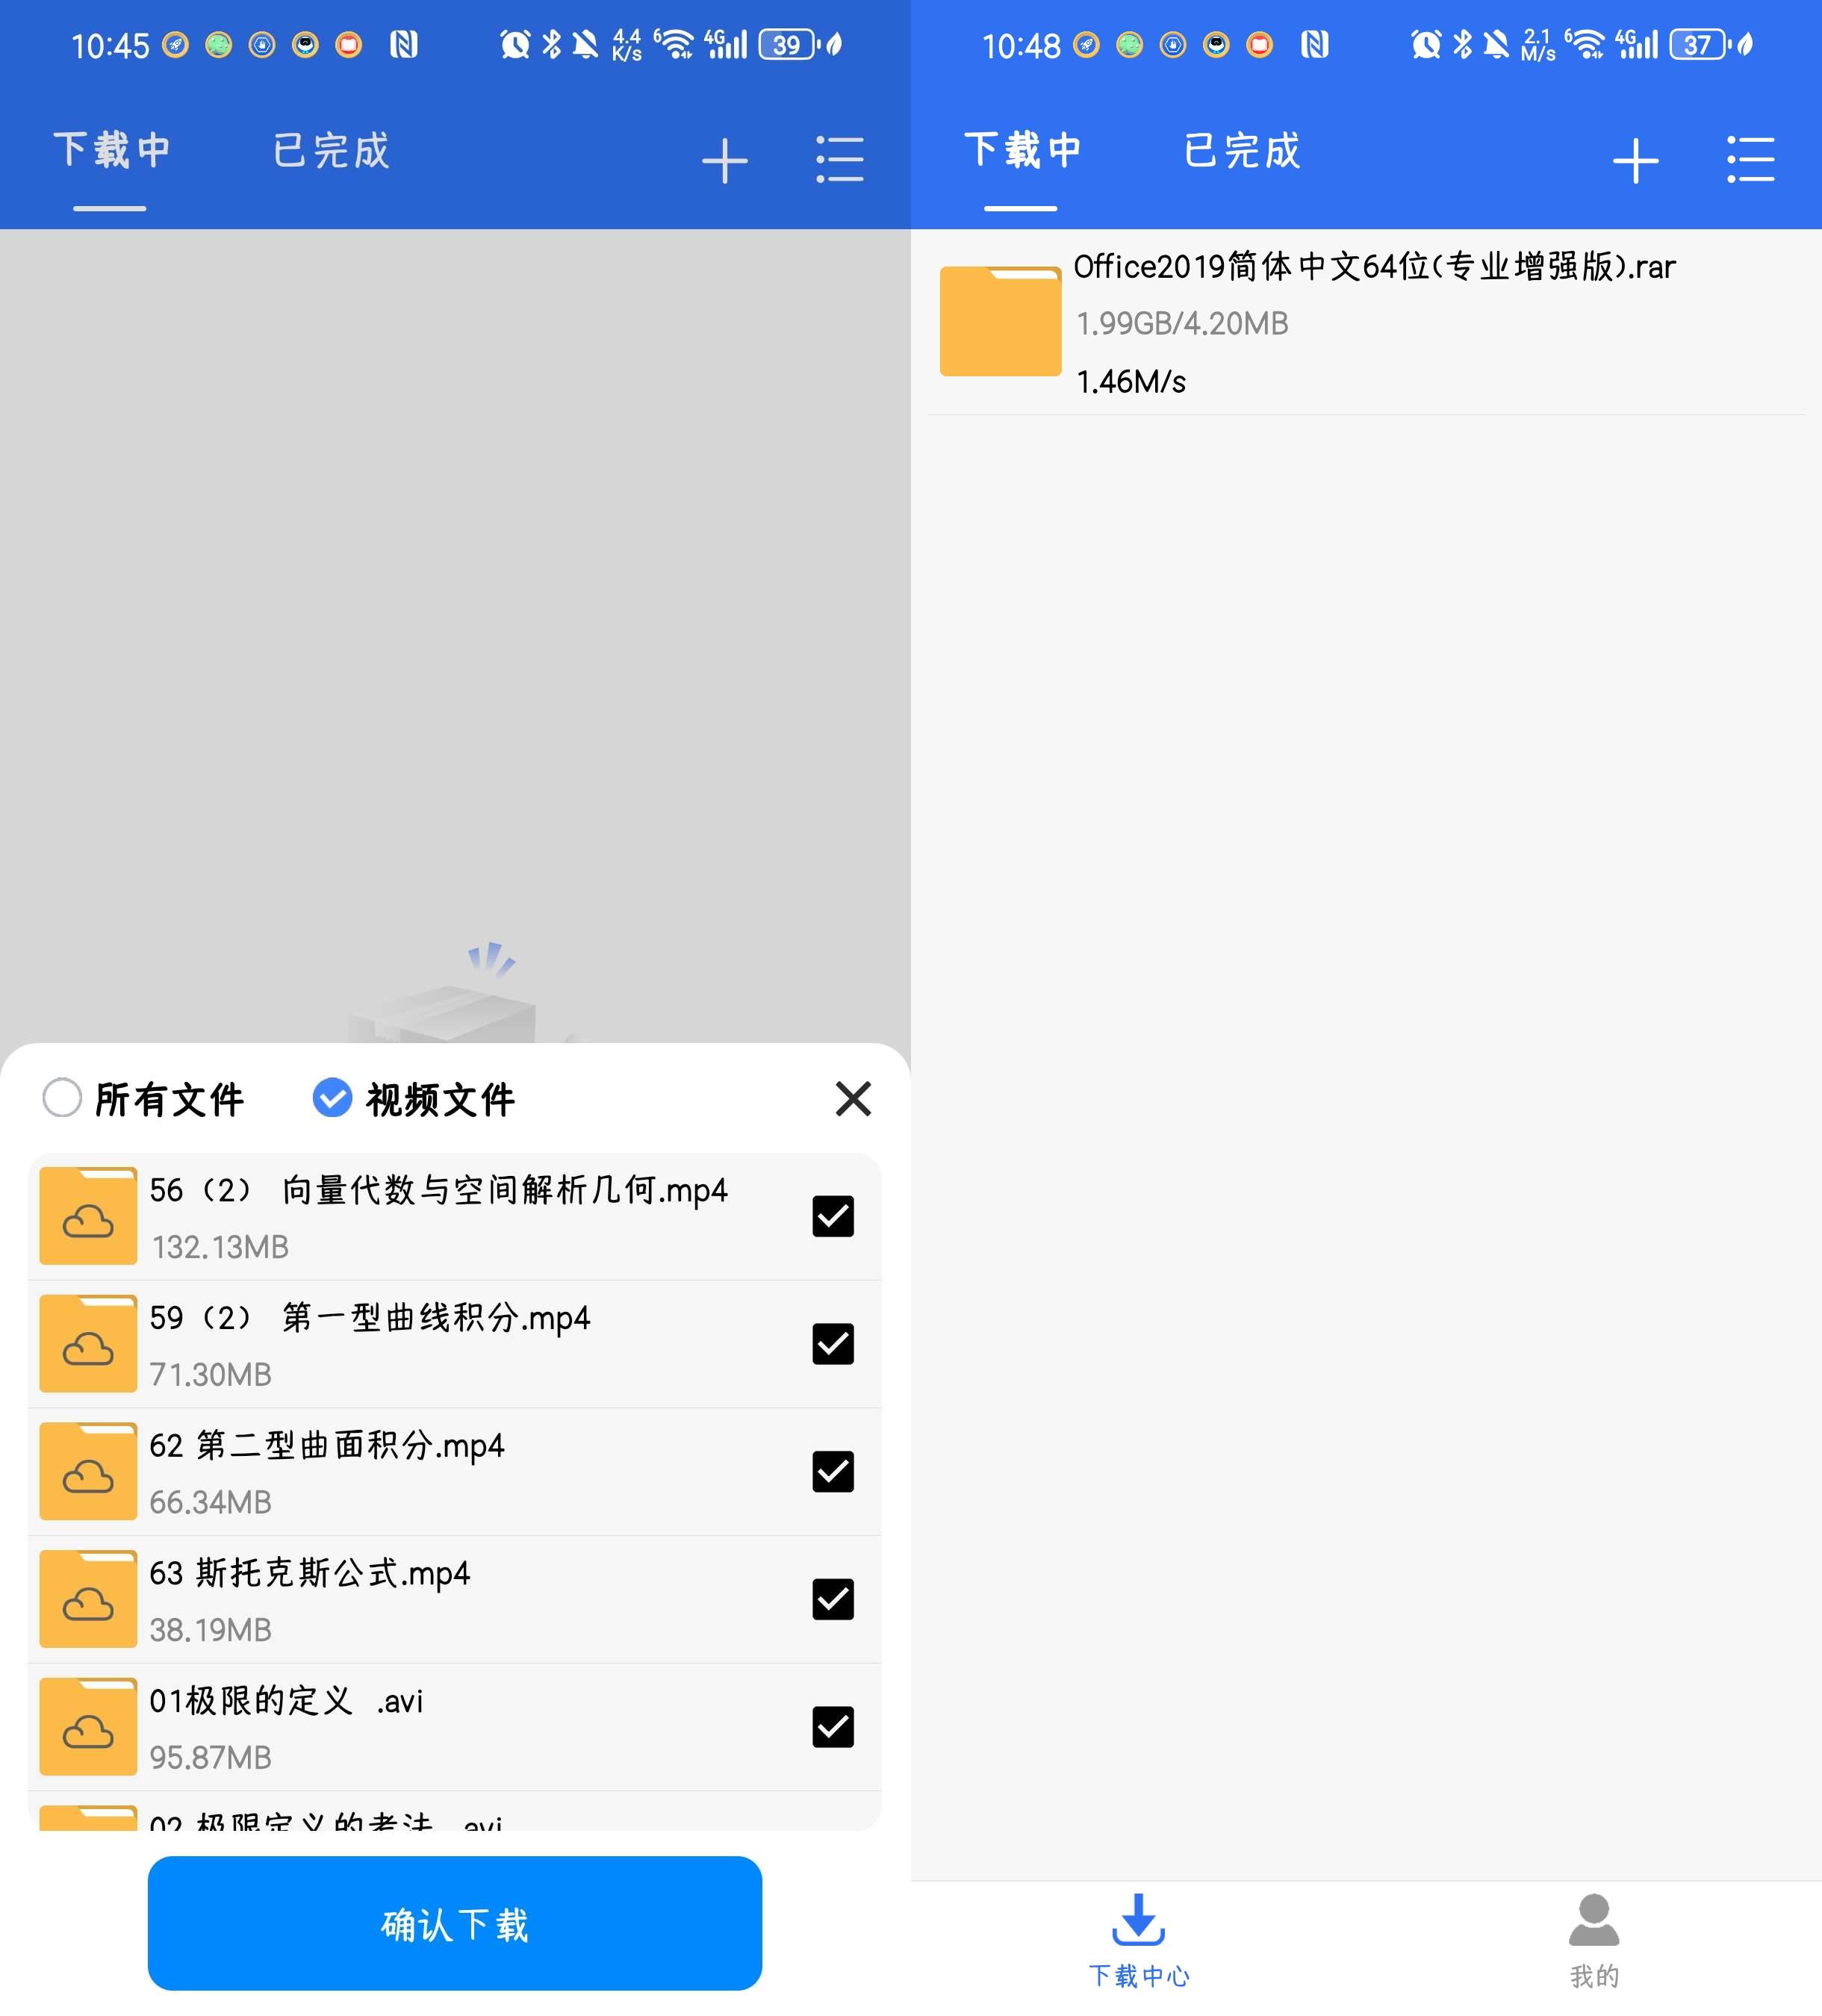Screen dimensions: 1822x2016
Task: Tap the cloud folder icon of 第二型曲面积分.mp4
Action: [87, 1470]
